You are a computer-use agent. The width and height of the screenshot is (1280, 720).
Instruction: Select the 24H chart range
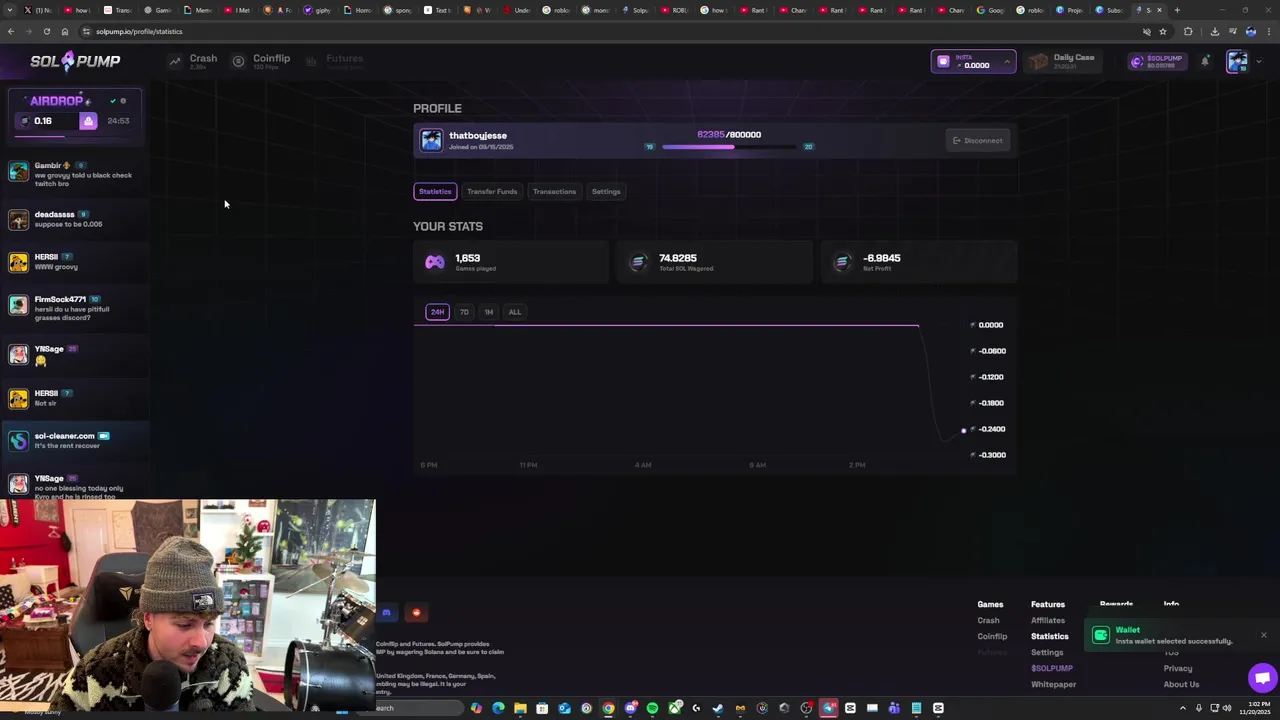437,312
